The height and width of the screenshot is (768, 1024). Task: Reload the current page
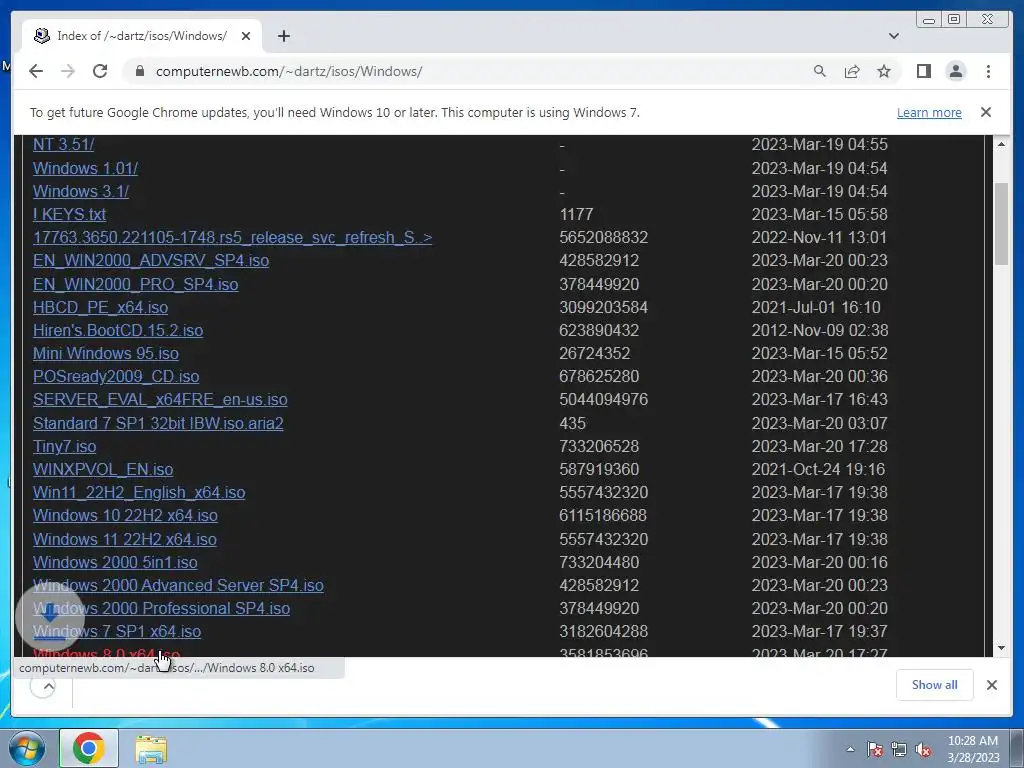pos(100,71)
